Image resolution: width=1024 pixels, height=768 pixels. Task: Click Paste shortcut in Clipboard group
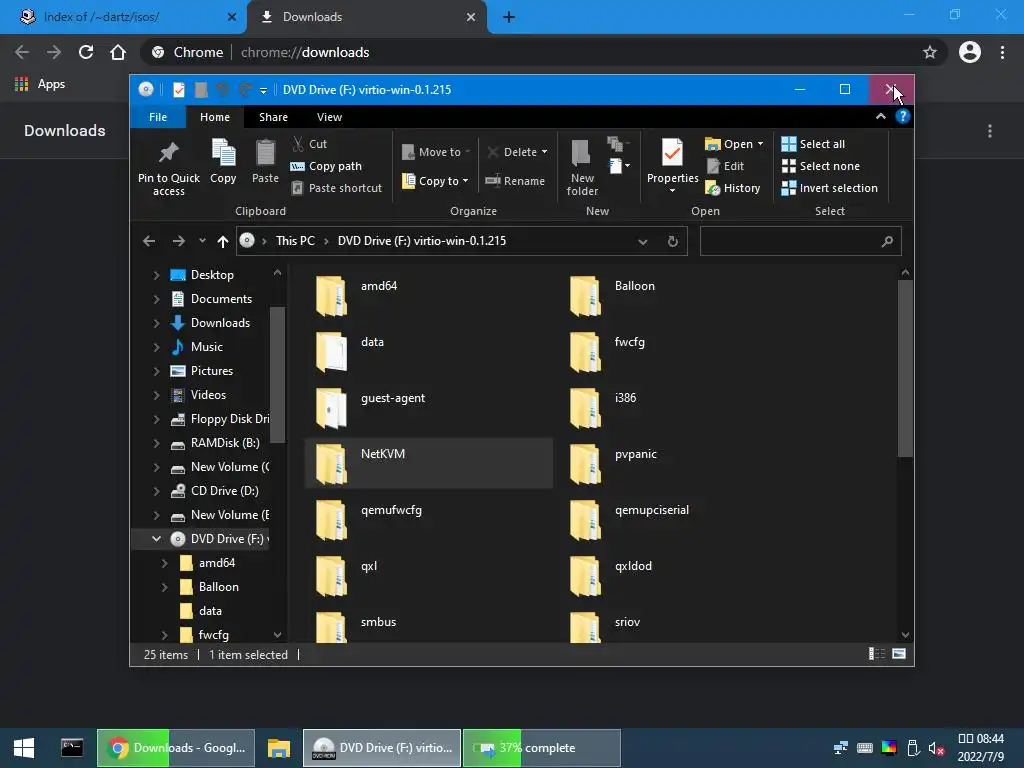pos(336,188)
